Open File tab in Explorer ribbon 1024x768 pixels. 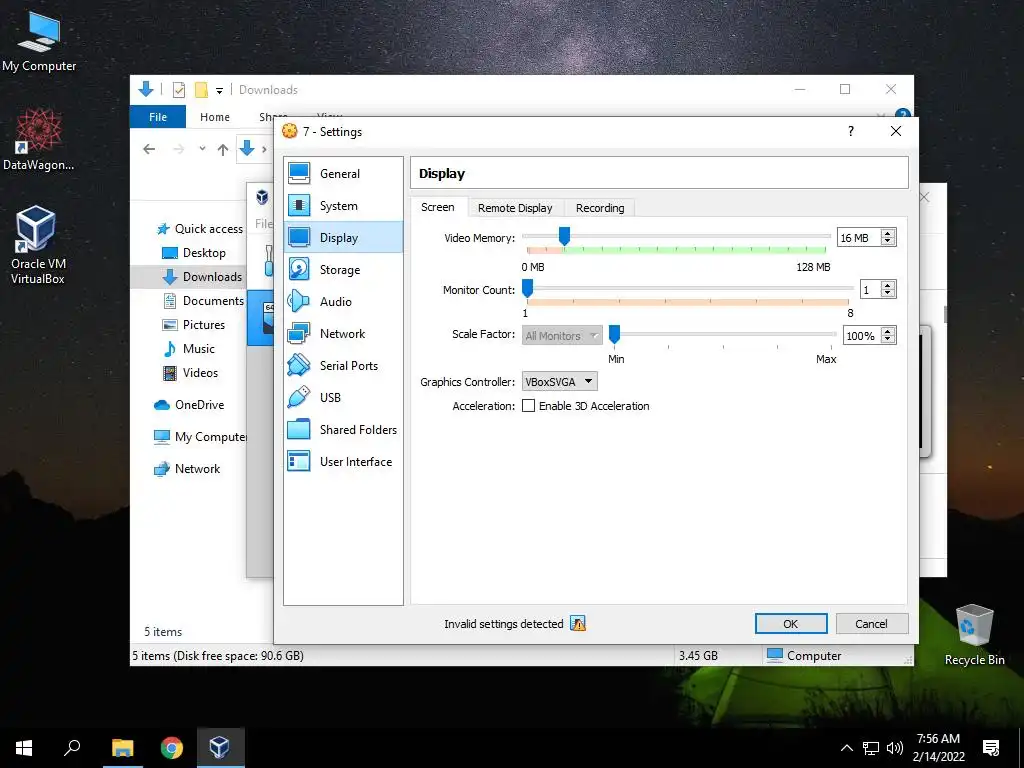click(x=158, y=117)
